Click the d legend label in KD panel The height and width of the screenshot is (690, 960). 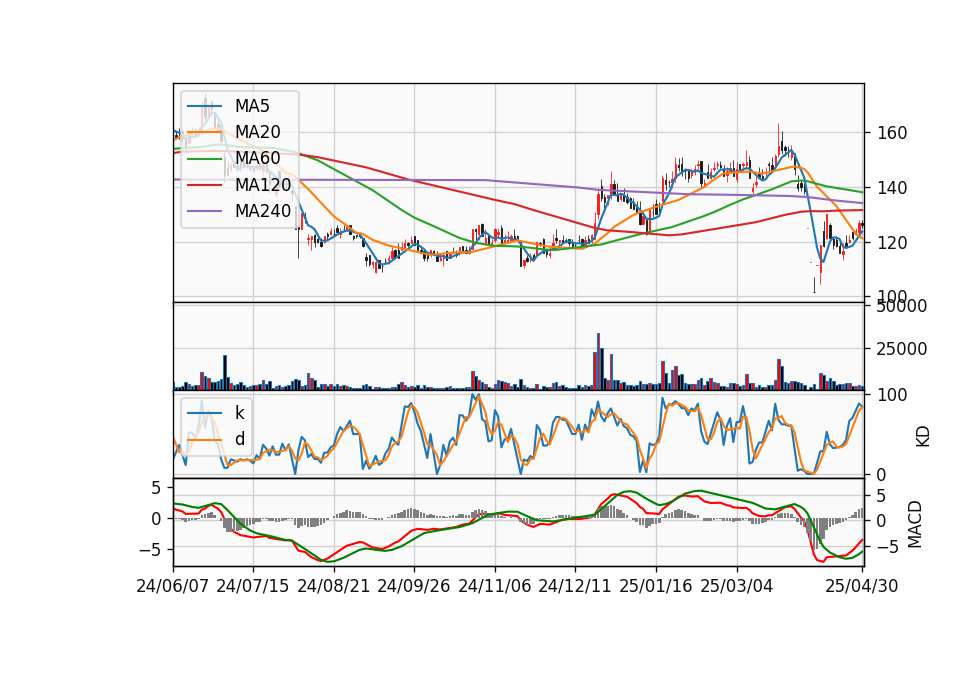(x=240, y=439)
